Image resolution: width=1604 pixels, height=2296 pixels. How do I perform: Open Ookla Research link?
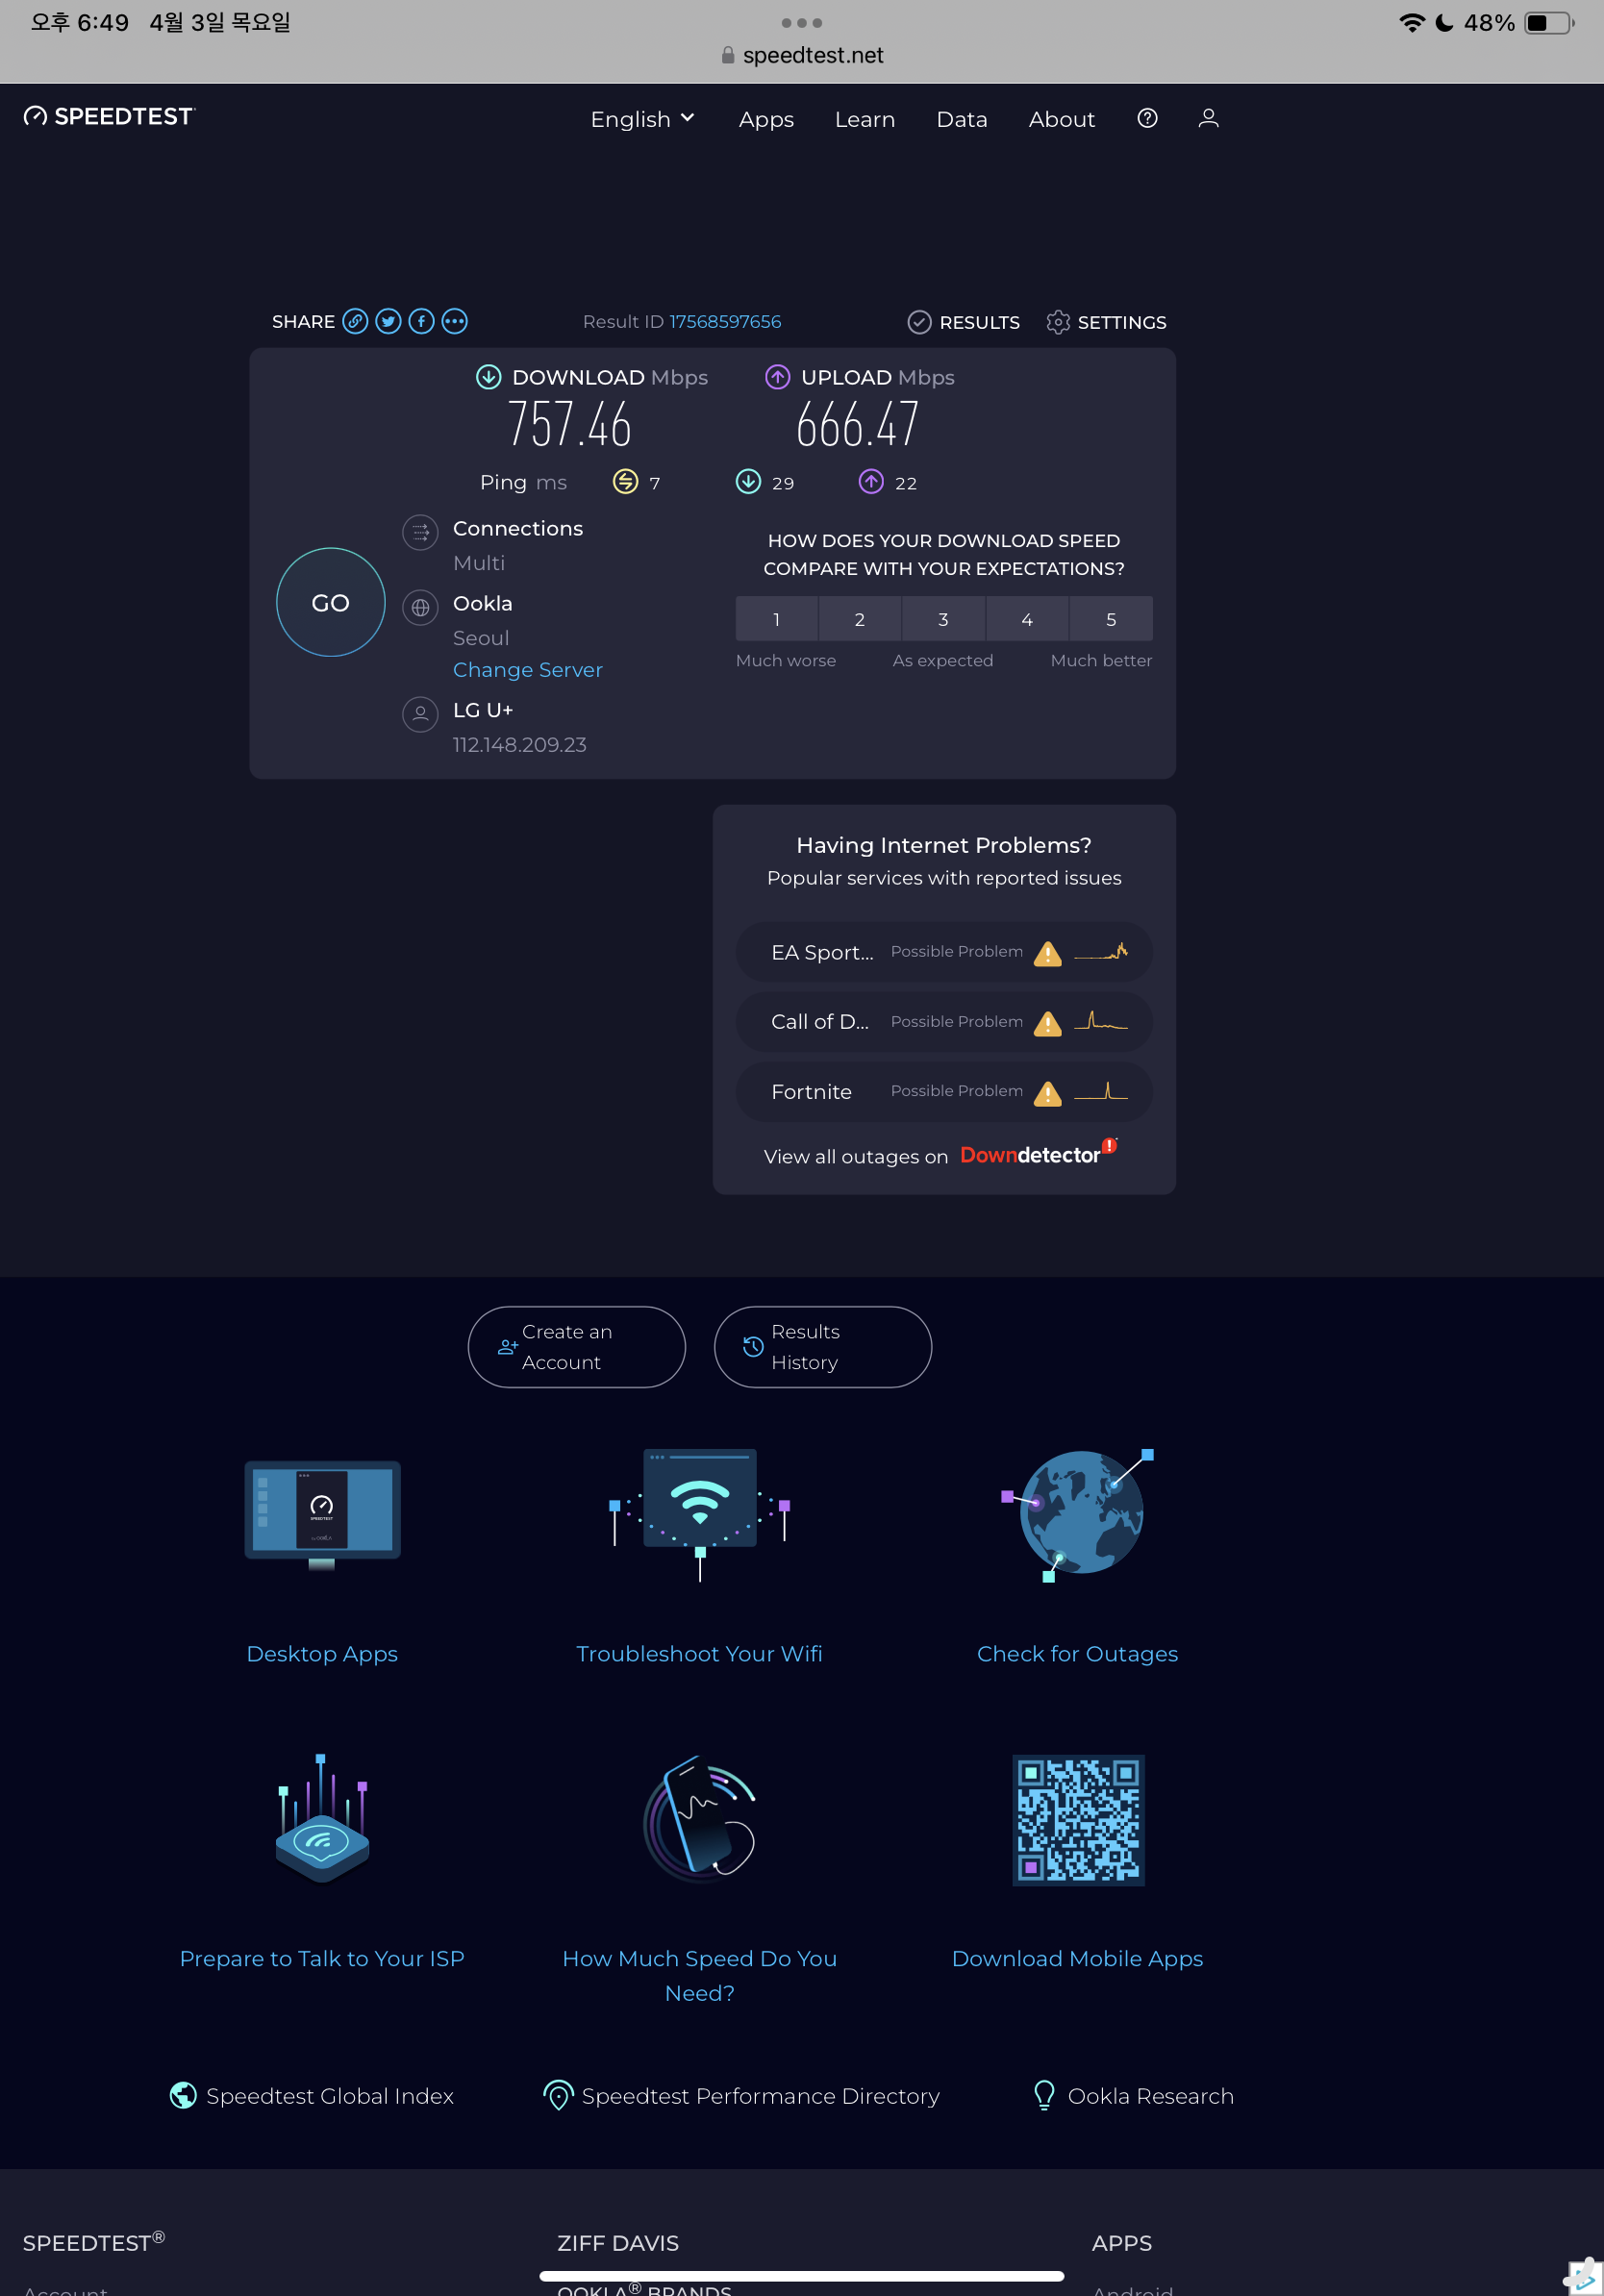(x=1133, y=2095)
